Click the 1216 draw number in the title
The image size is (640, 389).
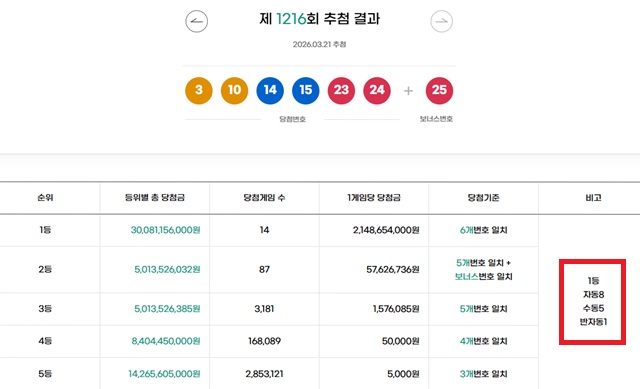click(291, 19)
